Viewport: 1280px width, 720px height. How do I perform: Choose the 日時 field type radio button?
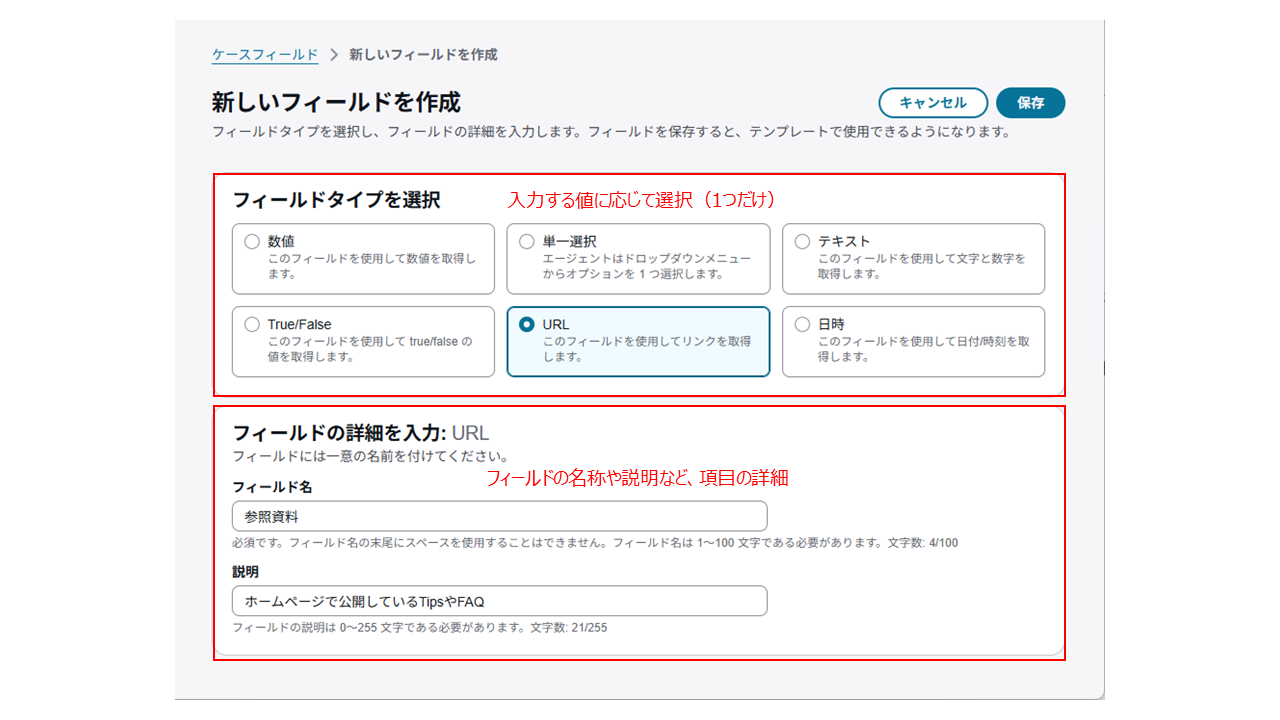802,324
